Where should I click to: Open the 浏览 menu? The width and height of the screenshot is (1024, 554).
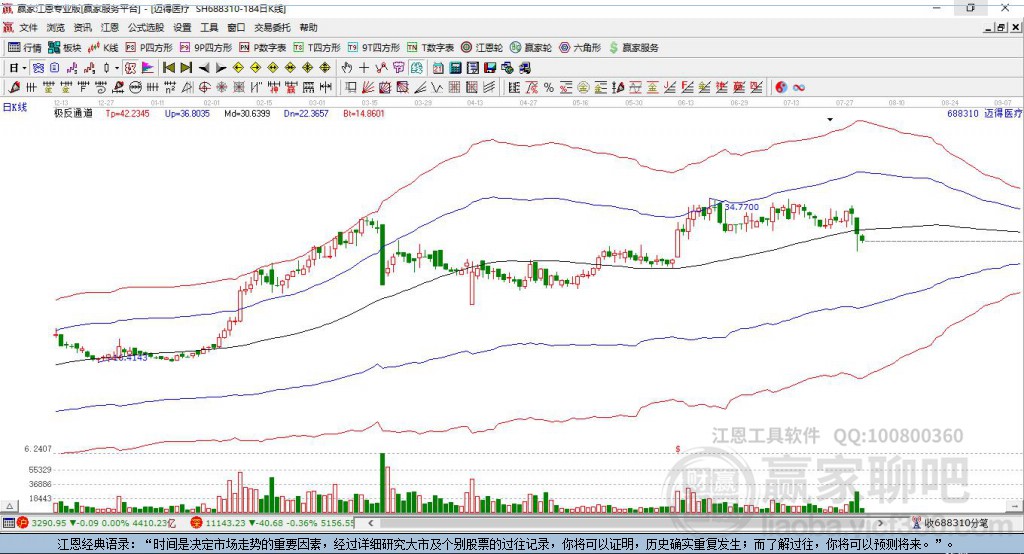(56, 27)
